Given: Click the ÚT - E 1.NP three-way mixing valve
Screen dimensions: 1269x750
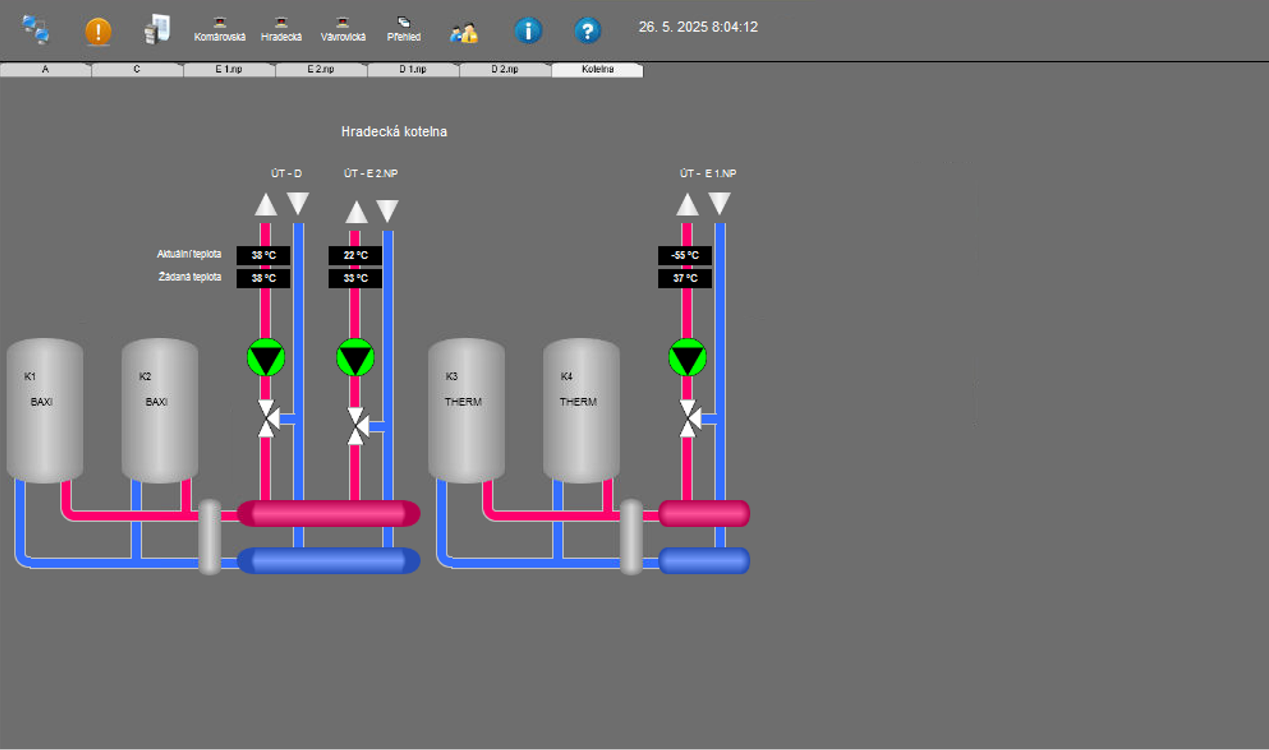Looking at the screenshot, I should 689,419.
